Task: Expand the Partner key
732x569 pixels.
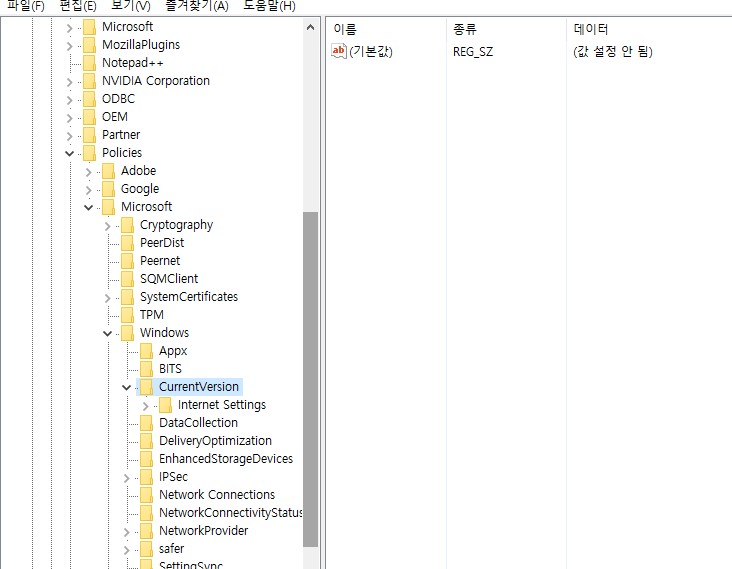Action: tap(70, 136)
